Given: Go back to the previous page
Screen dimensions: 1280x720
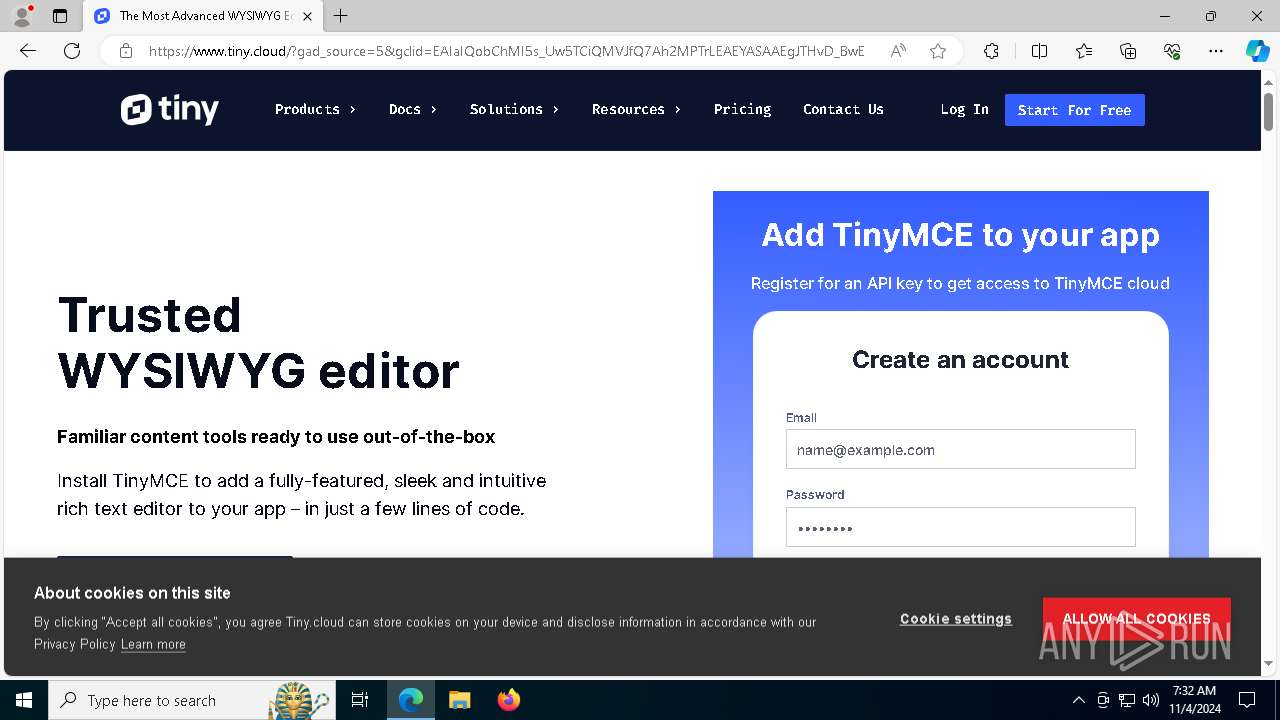Looking at the screenshot, I should (x=28, y=51).
